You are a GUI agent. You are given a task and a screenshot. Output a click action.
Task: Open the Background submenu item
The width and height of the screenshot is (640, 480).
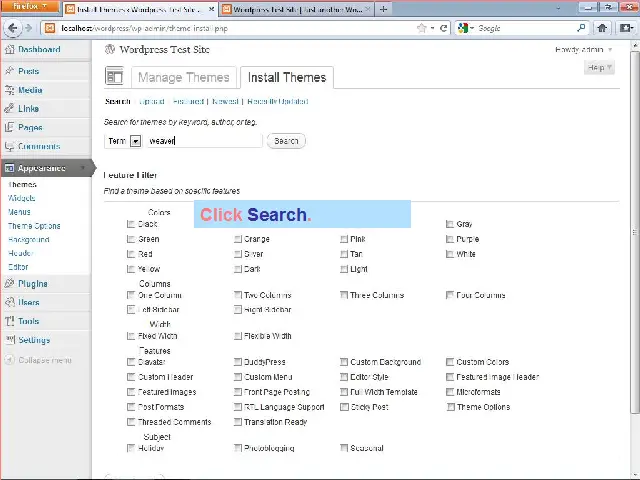(x=29, y=240)
